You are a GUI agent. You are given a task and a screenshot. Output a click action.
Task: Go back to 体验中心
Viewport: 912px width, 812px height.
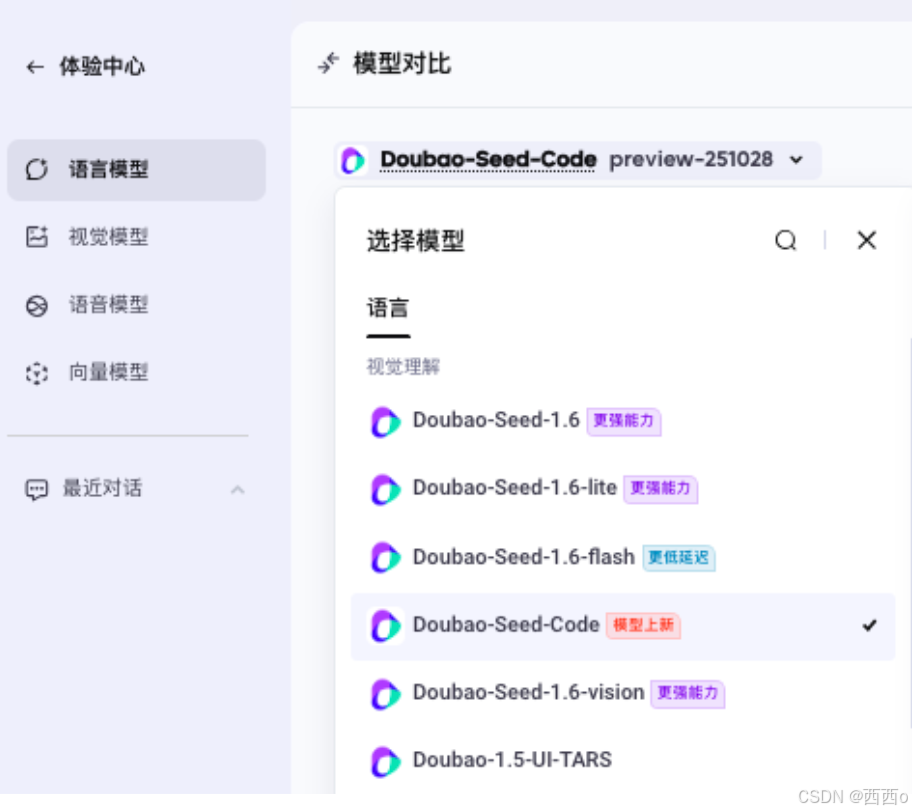(x=102, y=66)
